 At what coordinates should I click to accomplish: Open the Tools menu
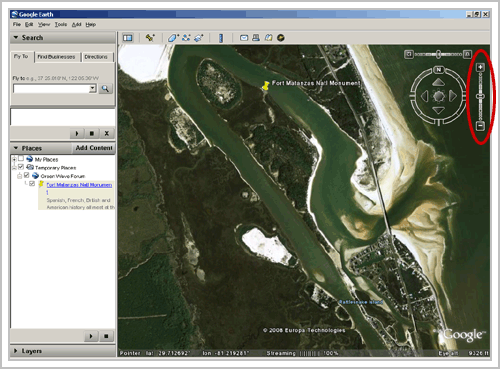click(61, 24)
